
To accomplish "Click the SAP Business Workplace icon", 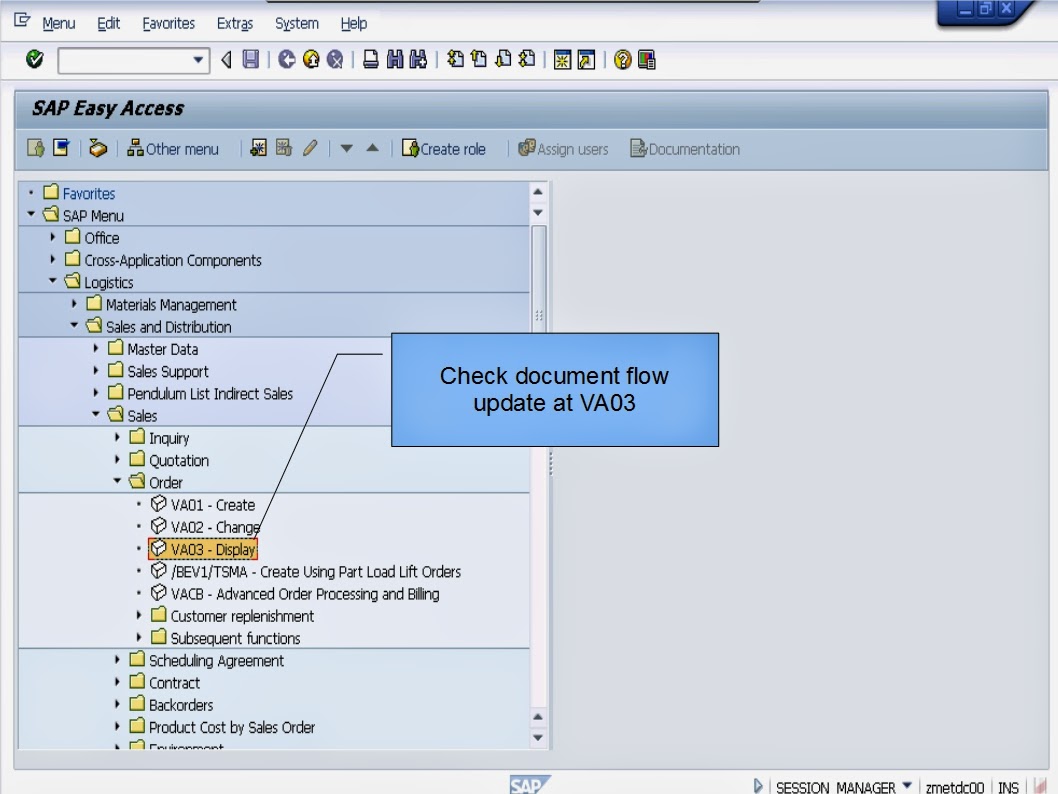I will pyautogui.click(x=98, y=148).
